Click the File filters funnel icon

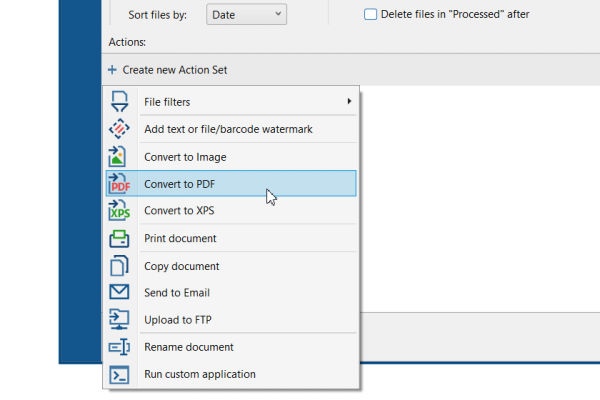coord(119,101)
